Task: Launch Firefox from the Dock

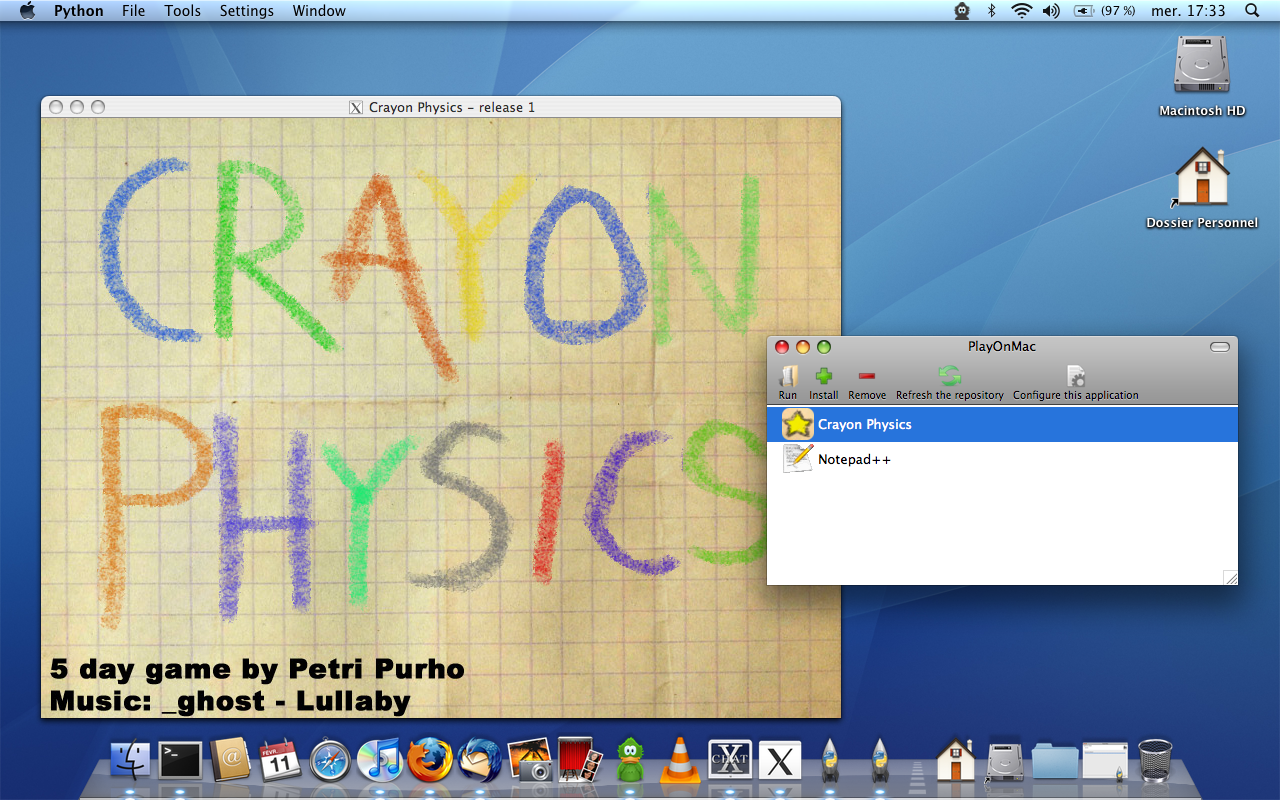Action: pyautogui.click(x=430, y=760)
